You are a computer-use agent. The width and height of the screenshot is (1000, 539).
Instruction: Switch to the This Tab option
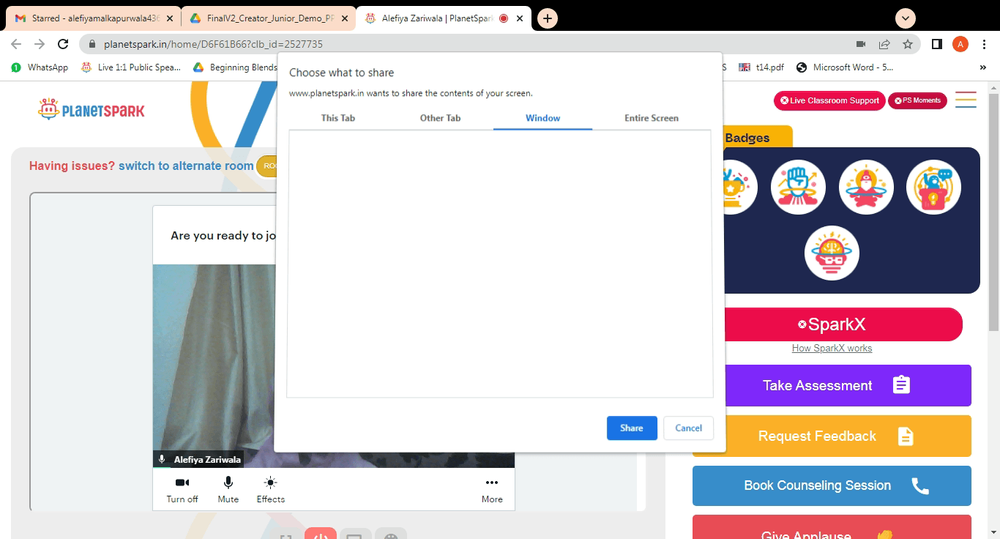338,118
